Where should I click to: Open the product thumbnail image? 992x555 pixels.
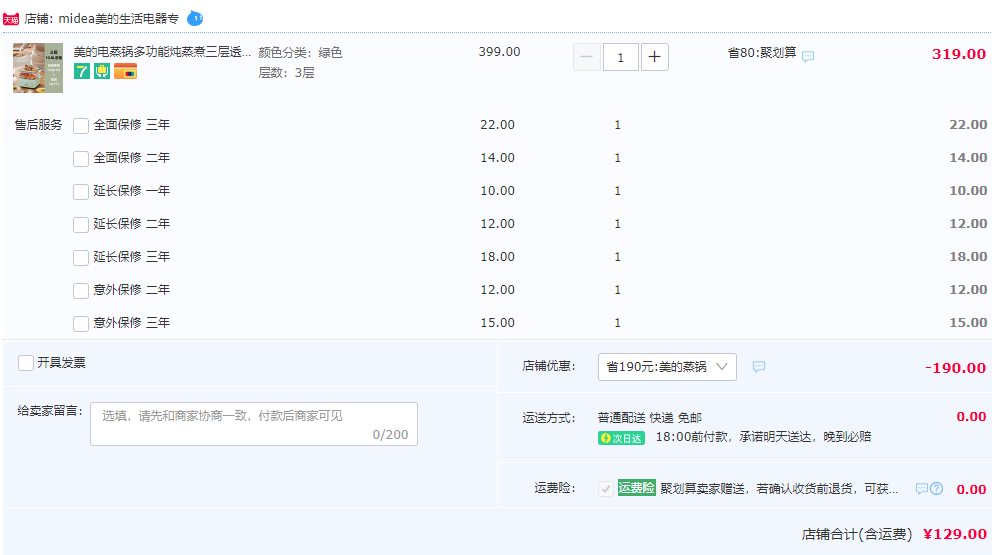click(38, 68)
